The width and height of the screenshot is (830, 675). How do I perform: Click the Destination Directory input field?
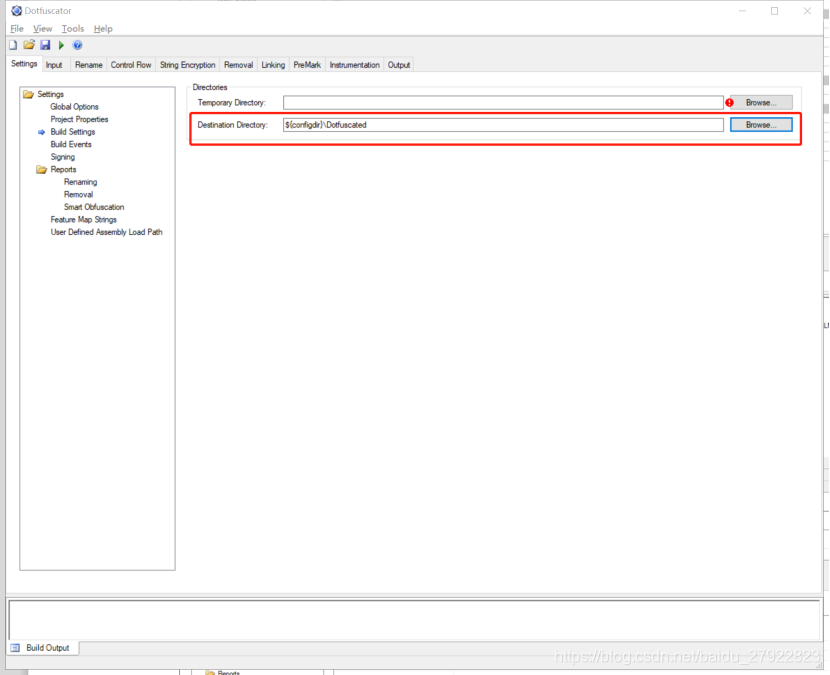tap(503, 125)
